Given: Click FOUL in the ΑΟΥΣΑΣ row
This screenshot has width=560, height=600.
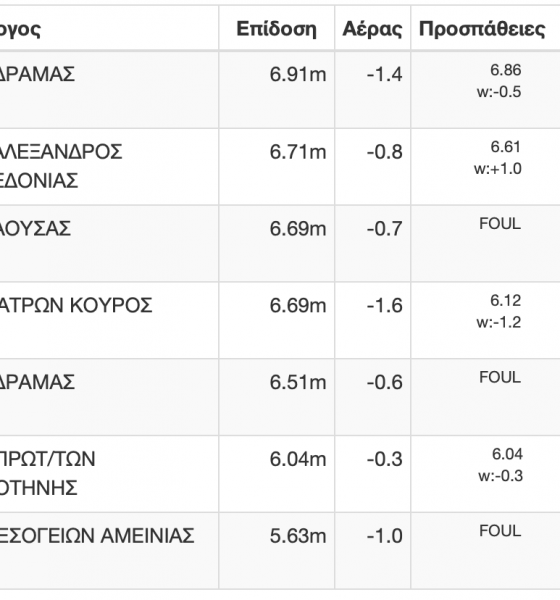Looking at the screenshot, I should tap(500, 224).
